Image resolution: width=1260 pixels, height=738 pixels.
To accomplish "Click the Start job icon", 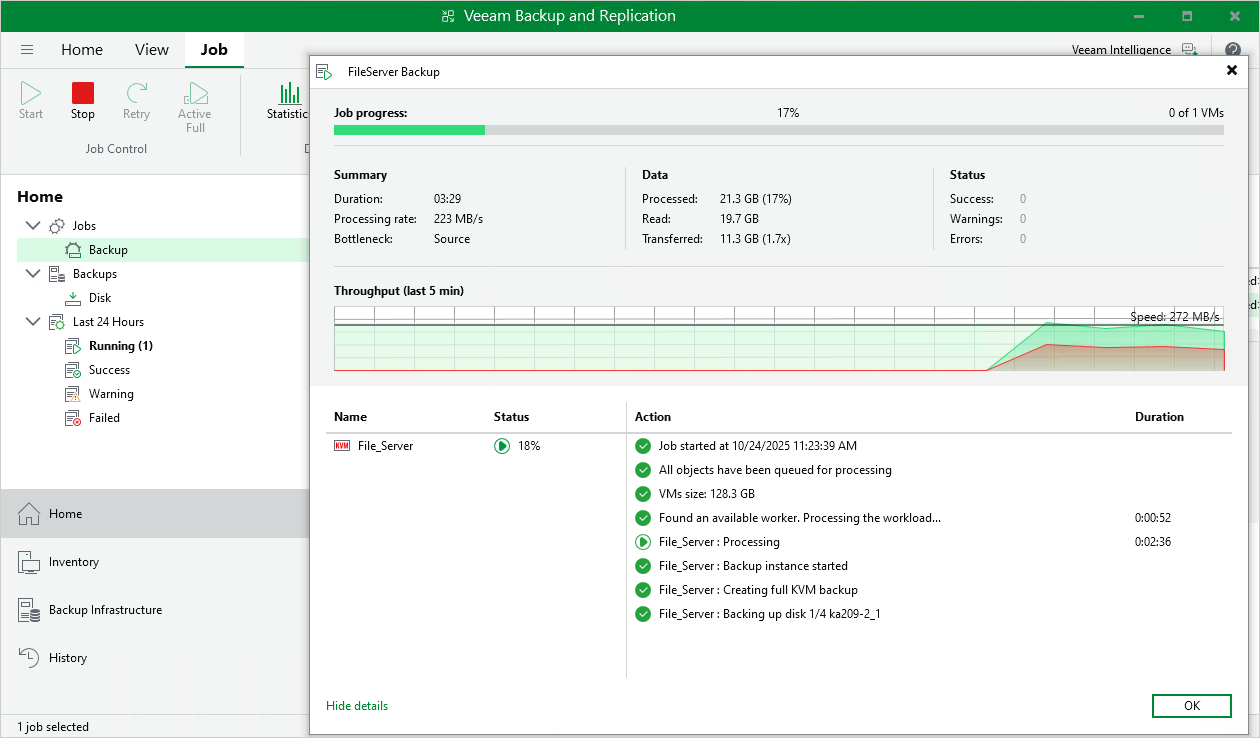I will pos(31,94).
